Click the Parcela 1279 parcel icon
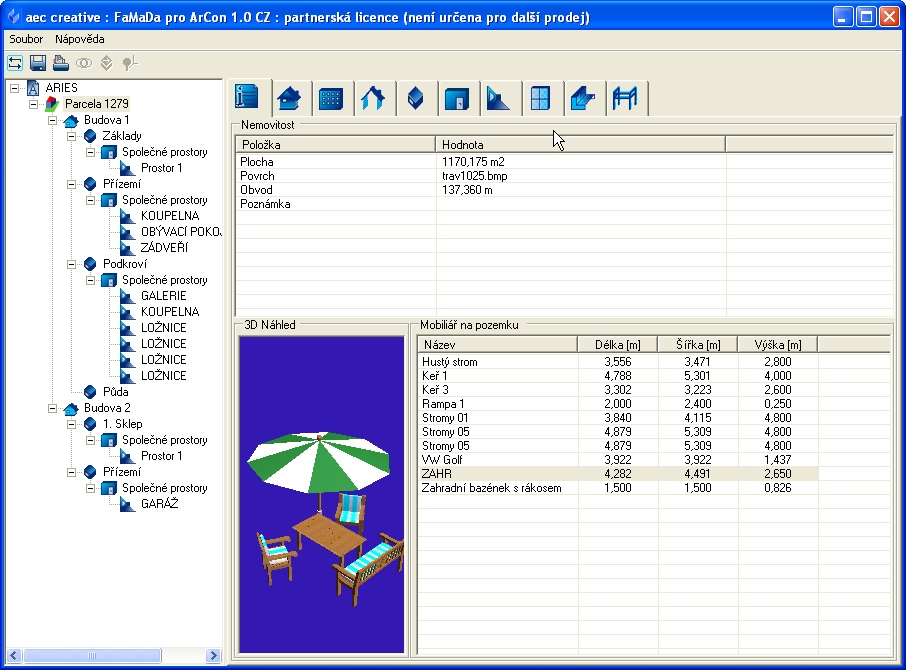Viewport: 906px width, 670px height. coord(52,104)
